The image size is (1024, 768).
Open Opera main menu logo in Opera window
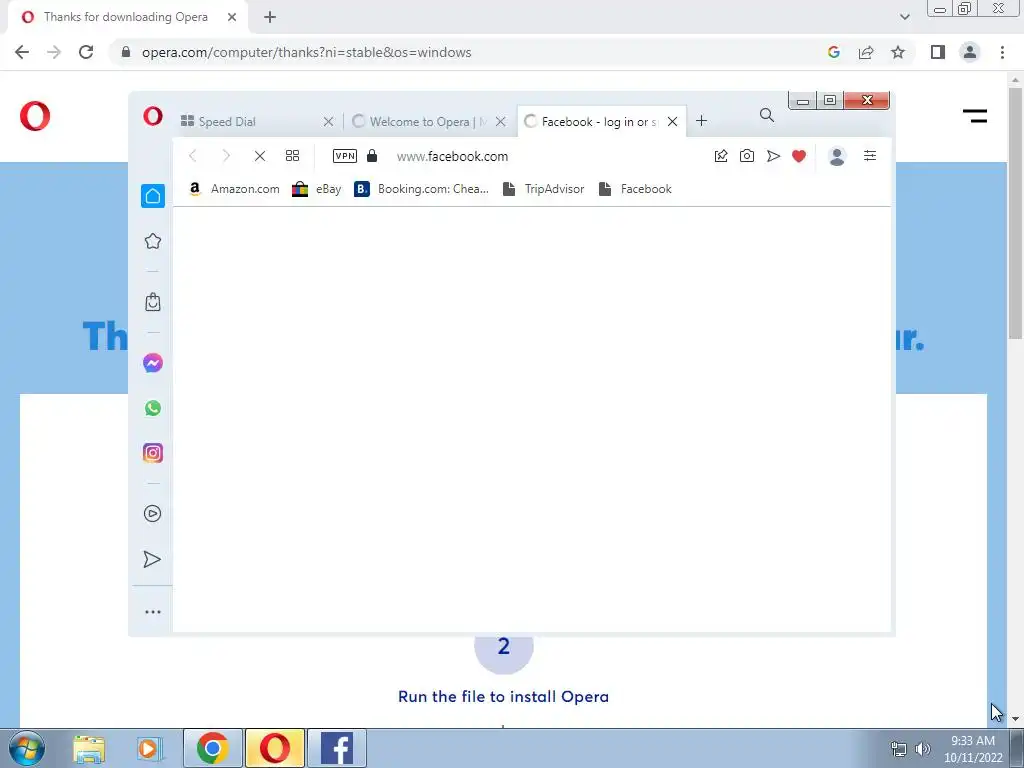click(x=153, y=116)
